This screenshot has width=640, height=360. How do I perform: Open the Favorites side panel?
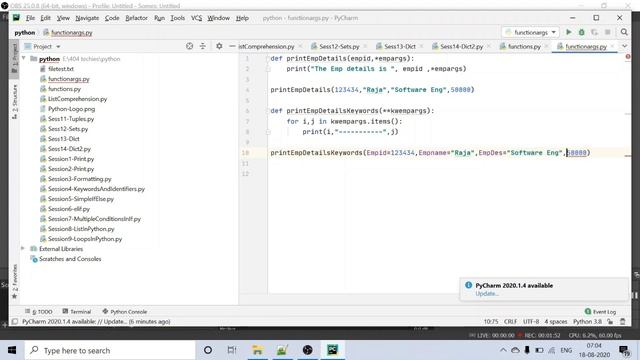[15, 281]
